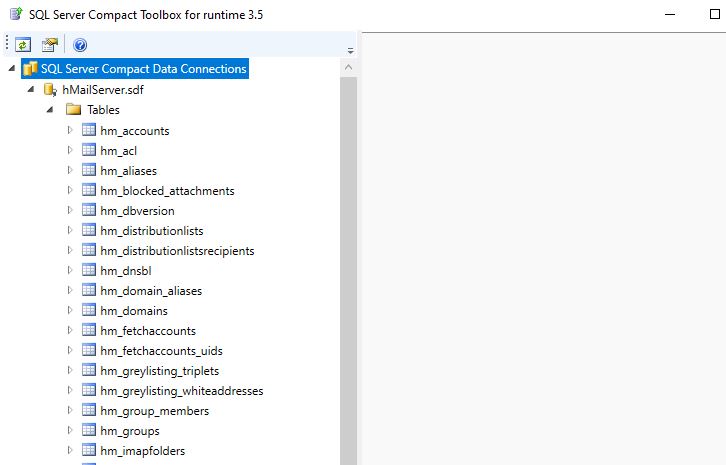This screenshot has height=465, width=726.
Task: Expand the hm_dbversion table node
Action: point(70,210)
